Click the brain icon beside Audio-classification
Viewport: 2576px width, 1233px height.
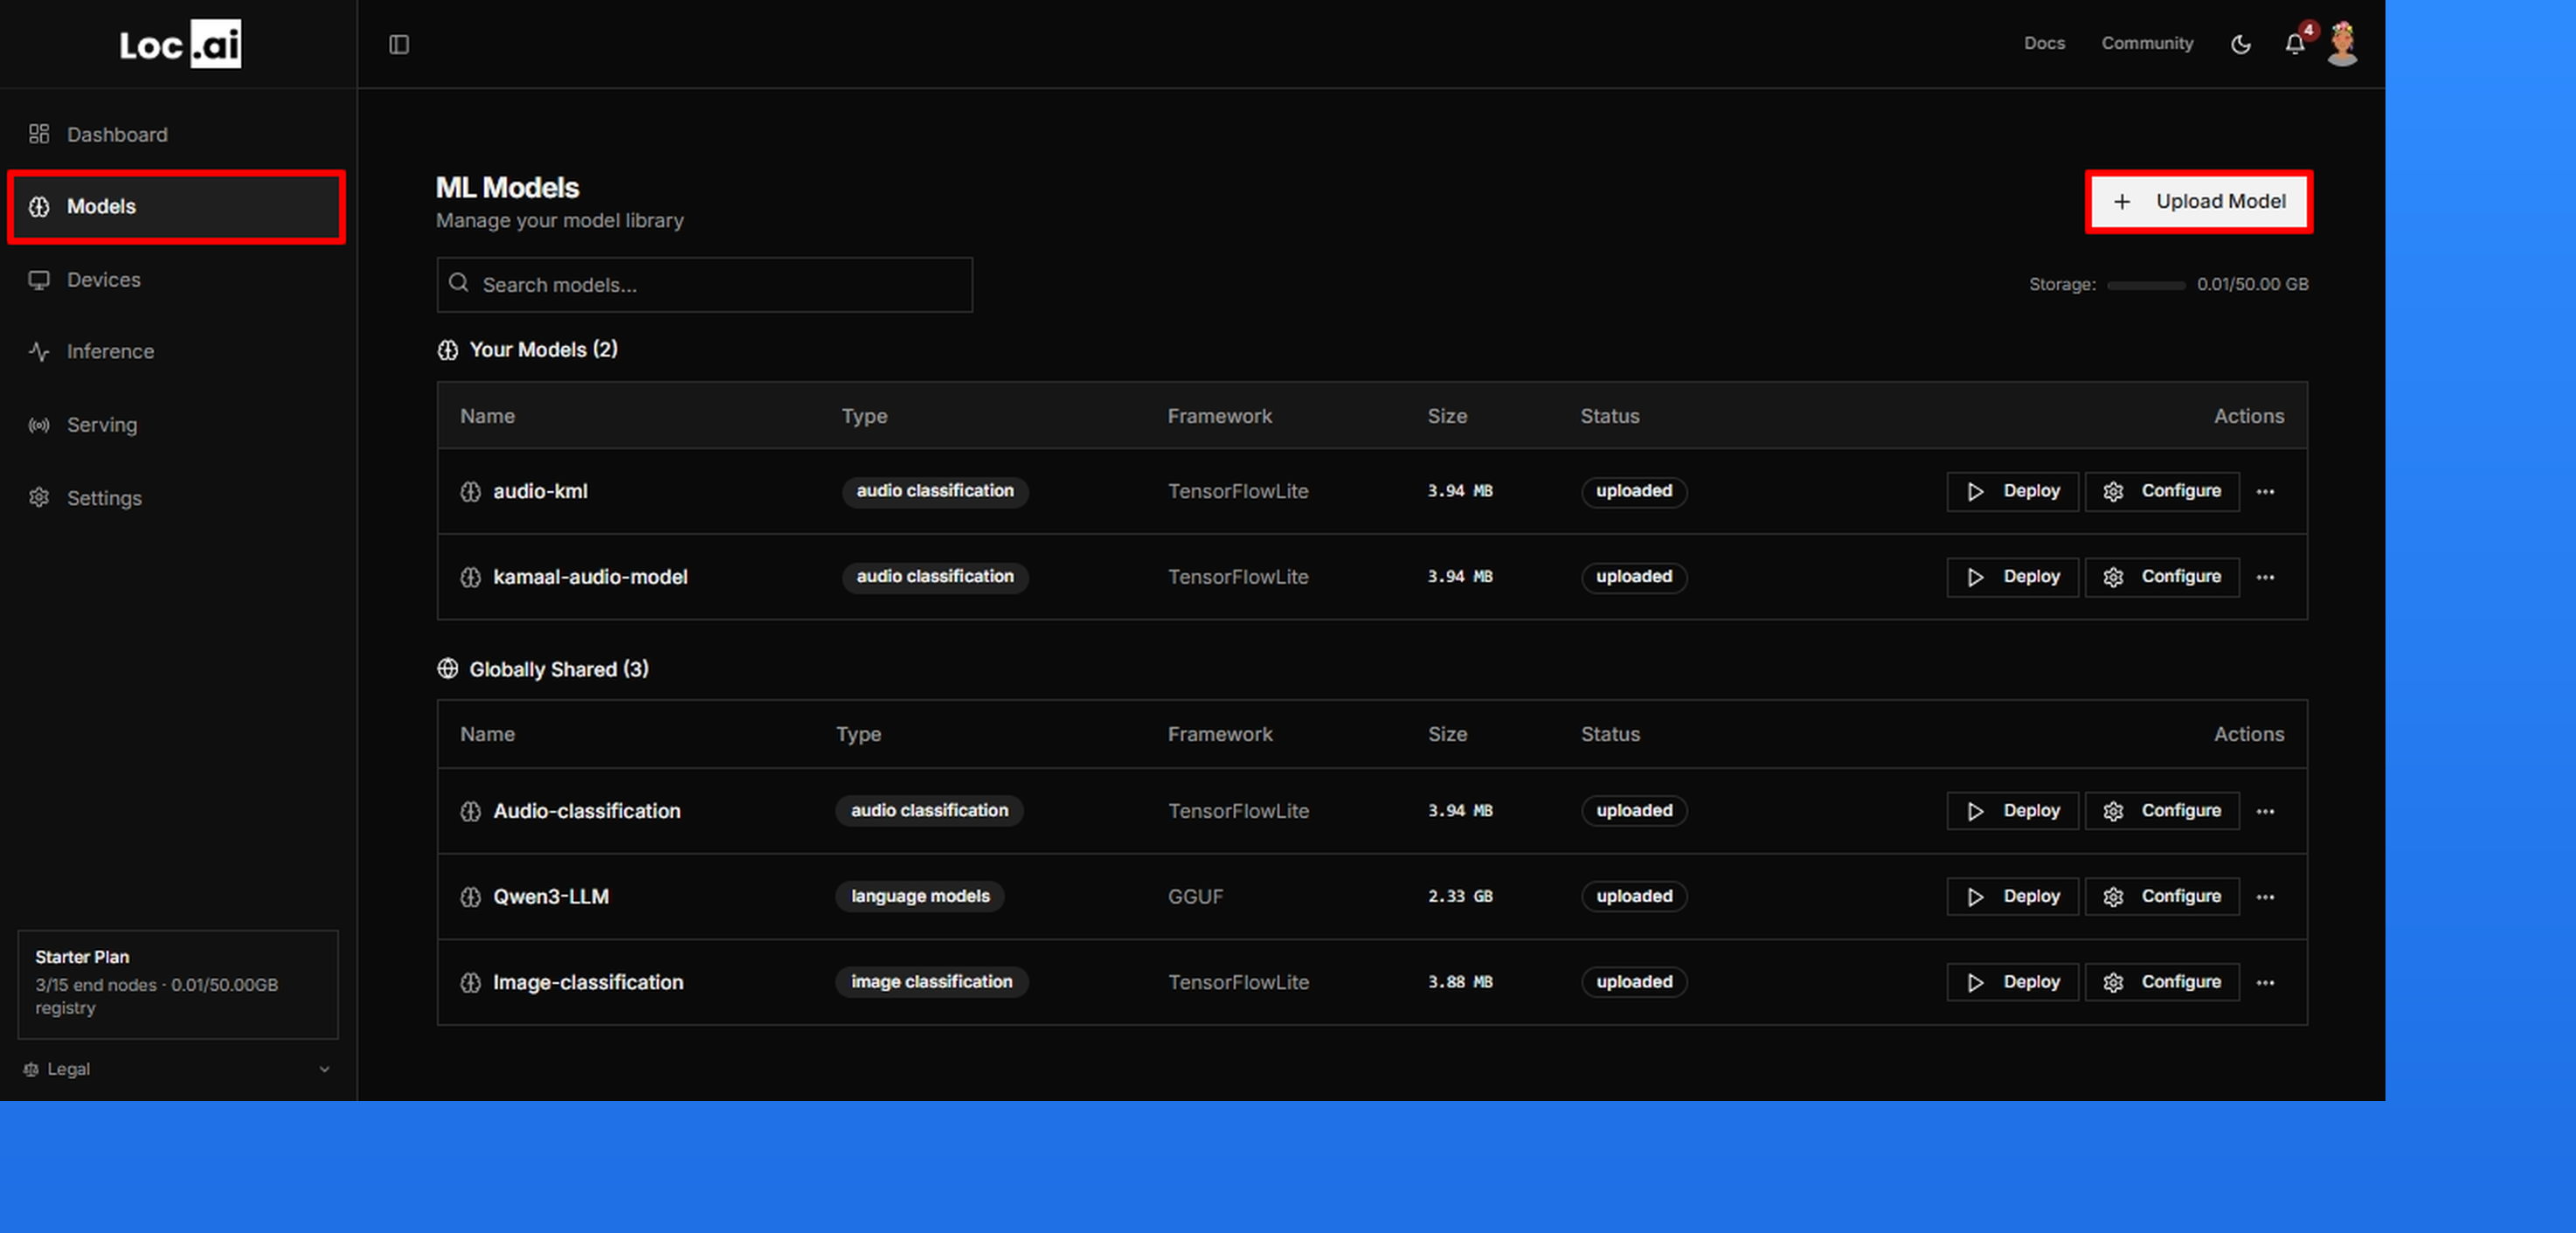pyautogui.click(x=470, y=811)
